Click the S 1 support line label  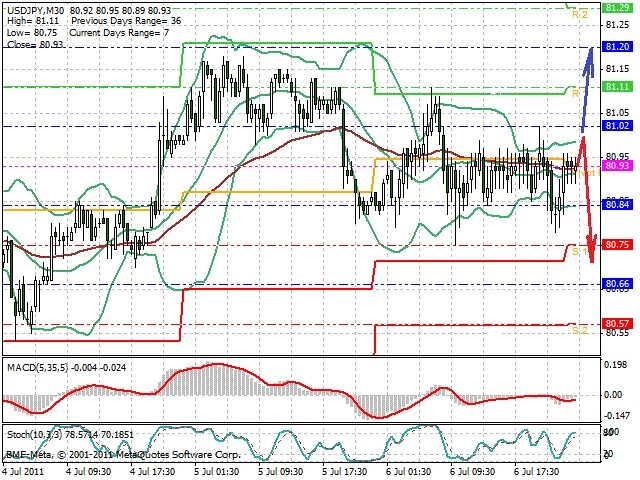tap(579, 251)
